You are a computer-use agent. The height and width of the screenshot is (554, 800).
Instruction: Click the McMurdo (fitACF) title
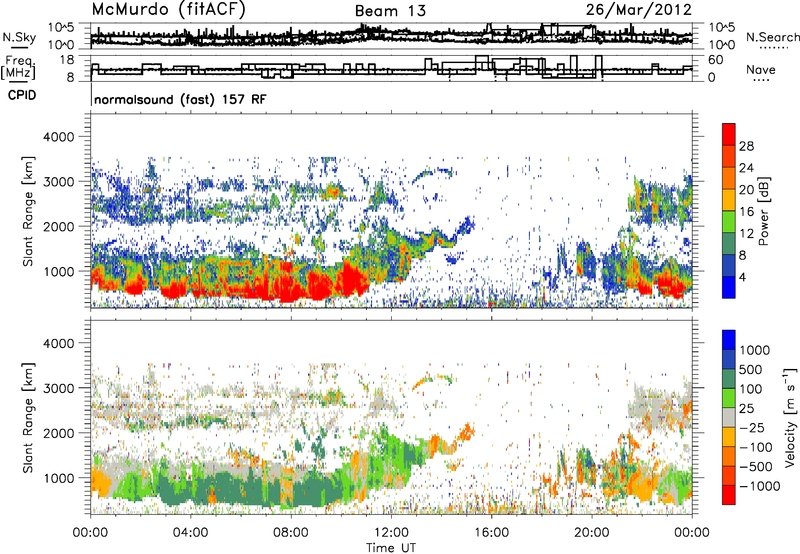[168, 10]
